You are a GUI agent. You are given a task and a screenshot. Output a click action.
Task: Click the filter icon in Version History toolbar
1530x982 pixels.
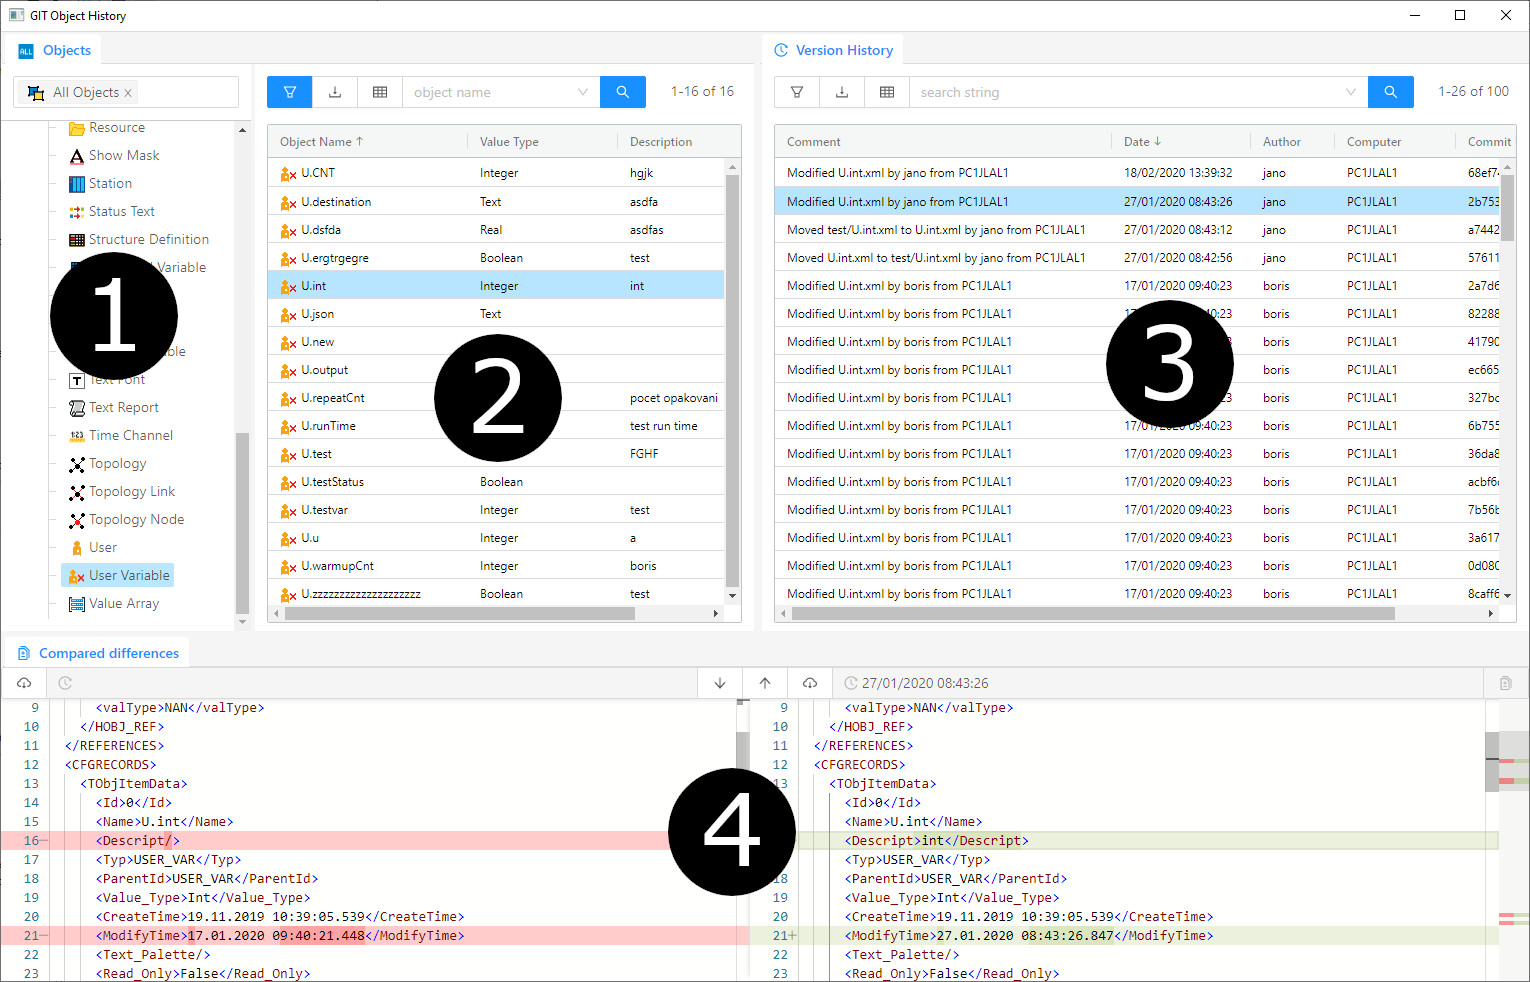click(797, 92)
